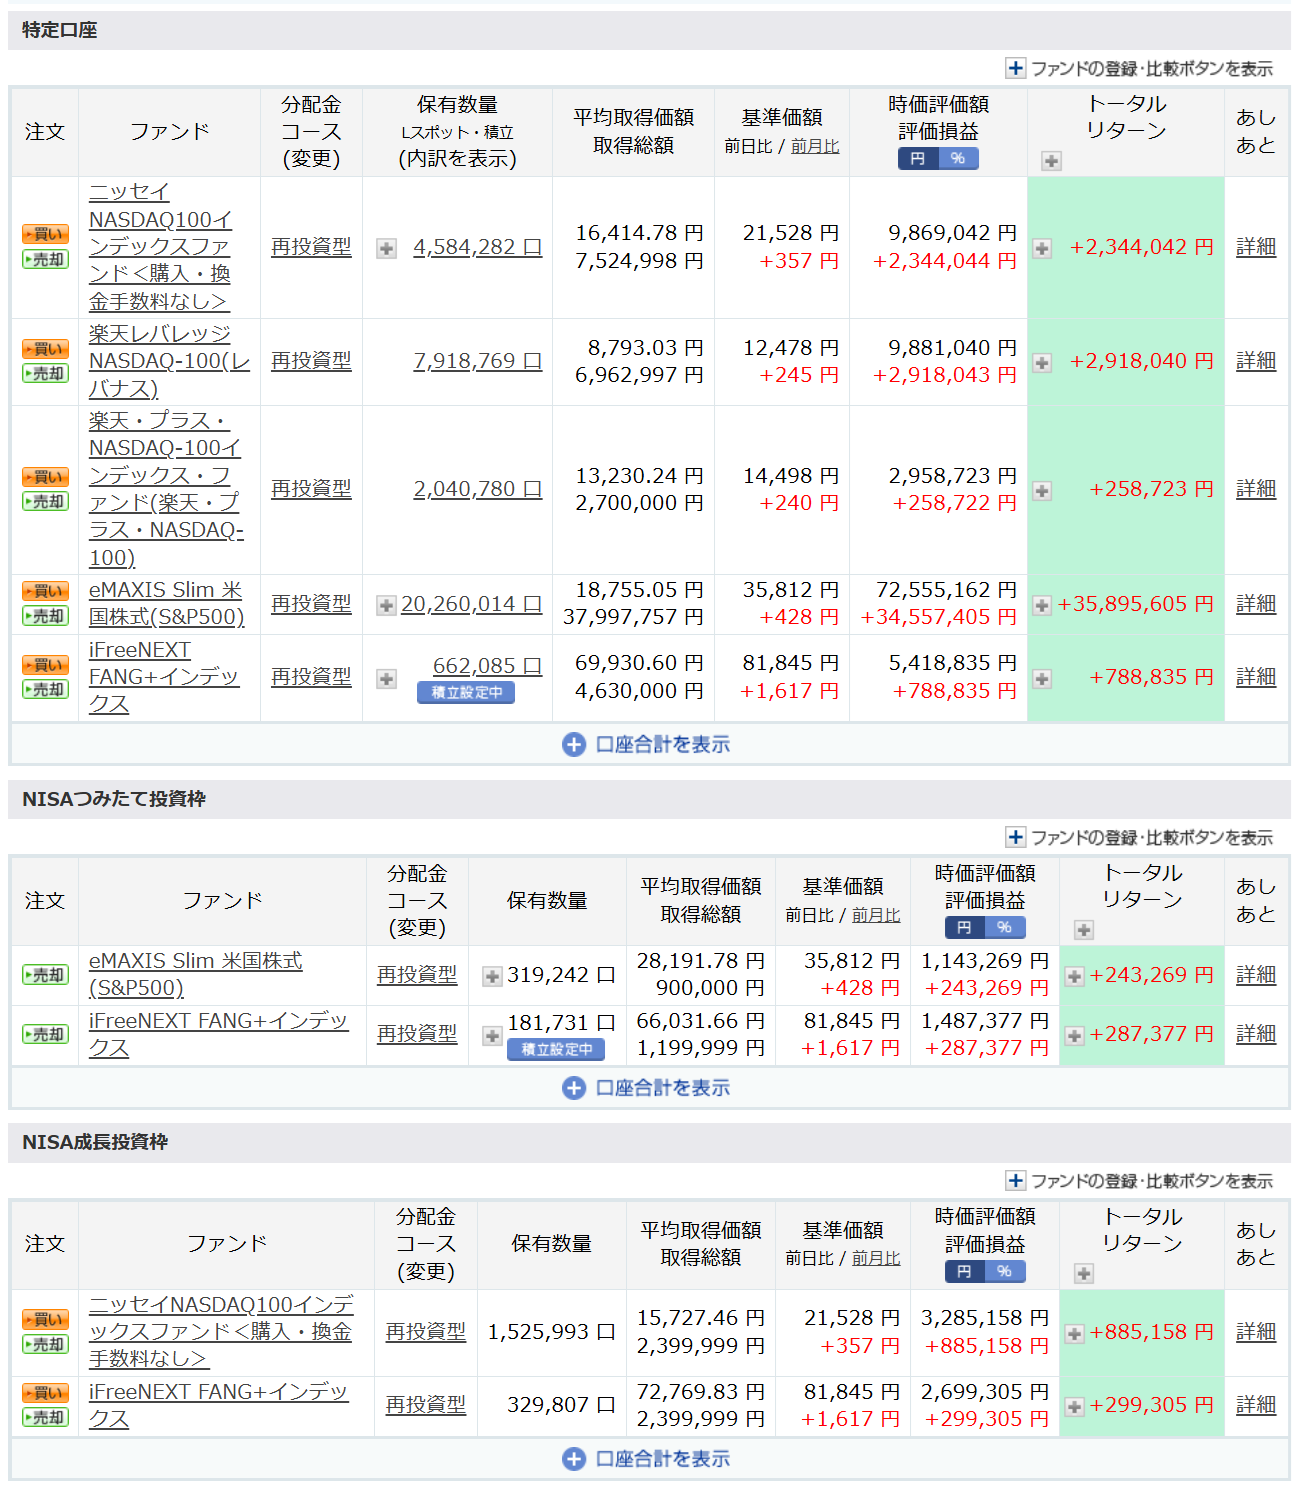Click the sell icon for iFreeNEXT FANG+ in NISA成長投資枠

[x=45, y=1417]
